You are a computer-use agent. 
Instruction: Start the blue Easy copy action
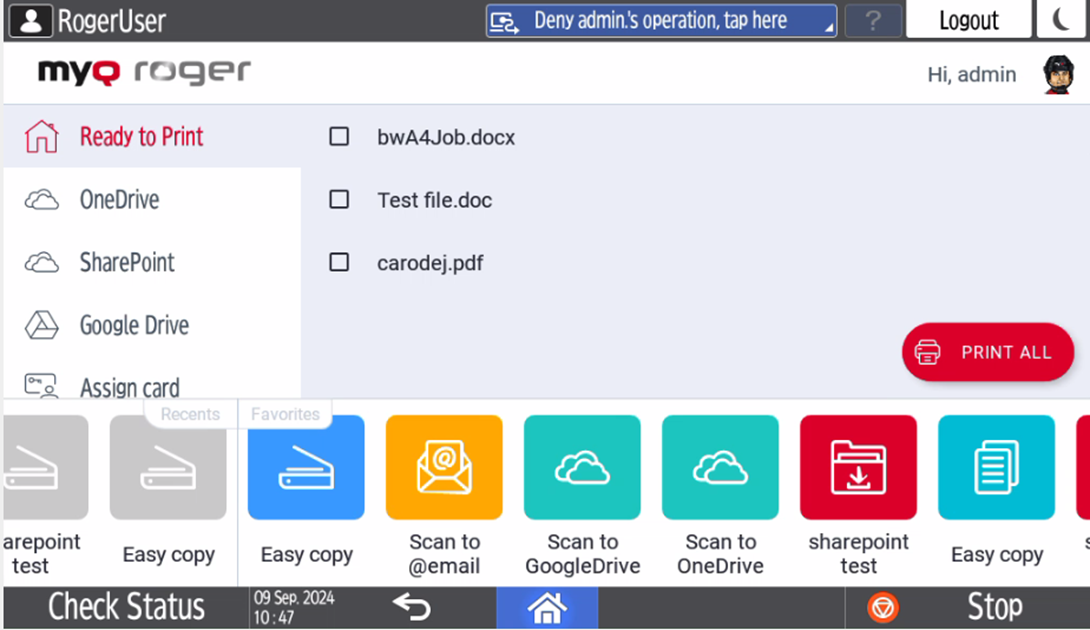coord(306,468)
